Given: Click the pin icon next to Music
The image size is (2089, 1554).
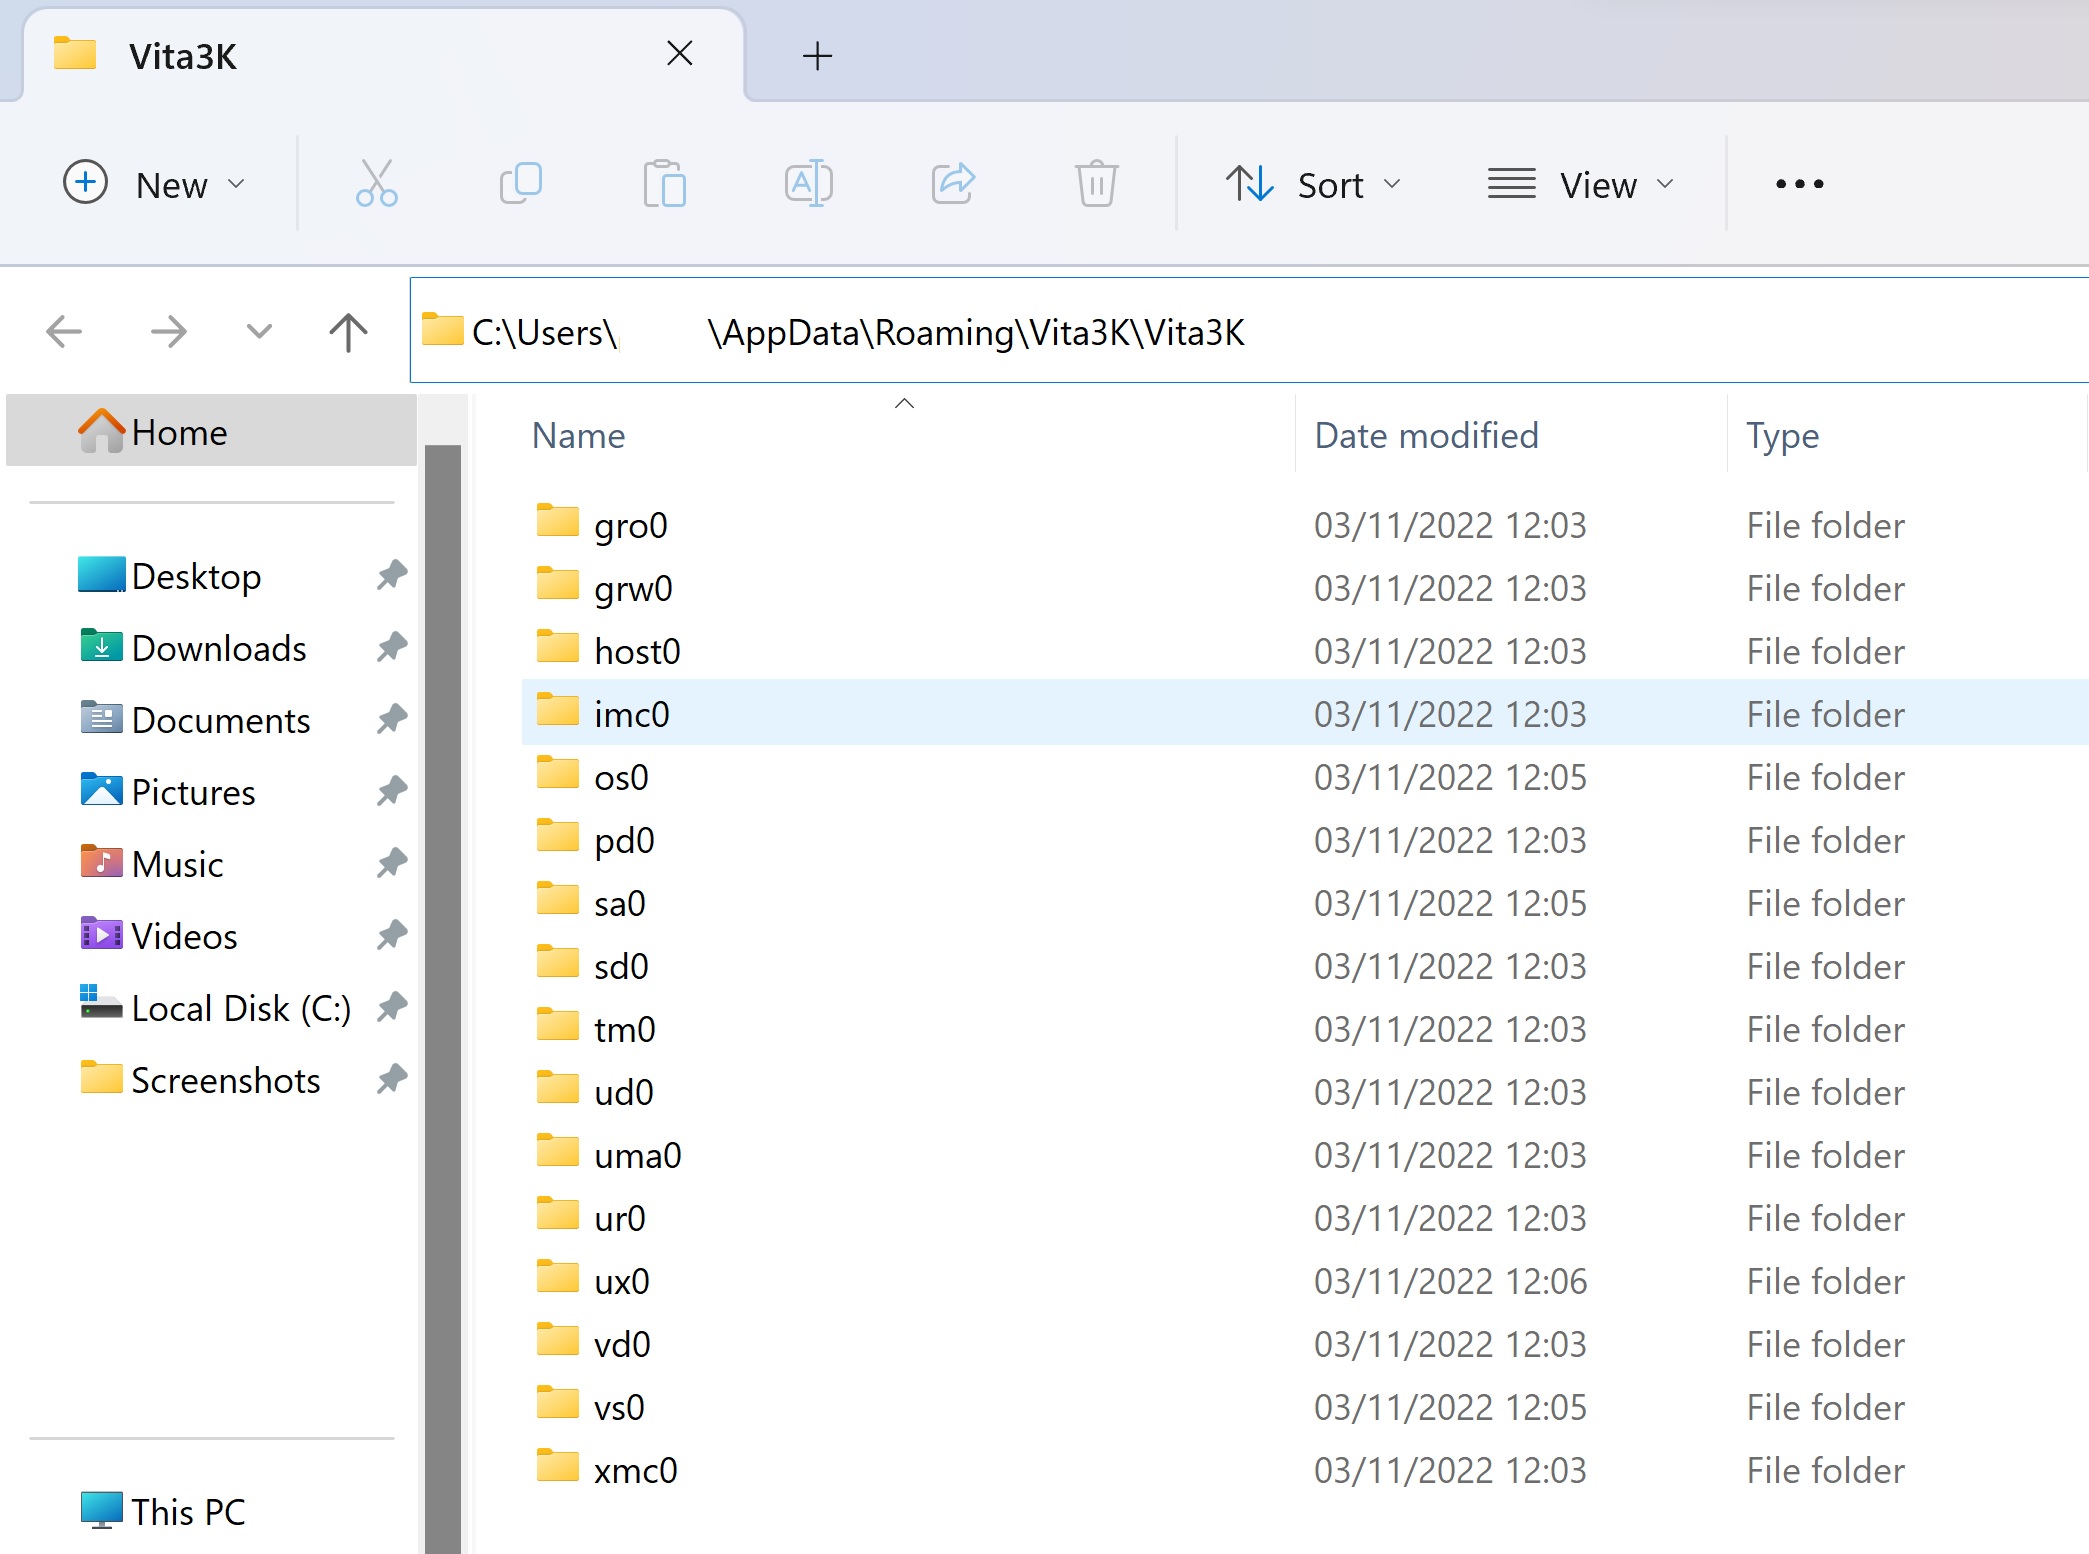Looking at the screenshot, I should [392, 863].
